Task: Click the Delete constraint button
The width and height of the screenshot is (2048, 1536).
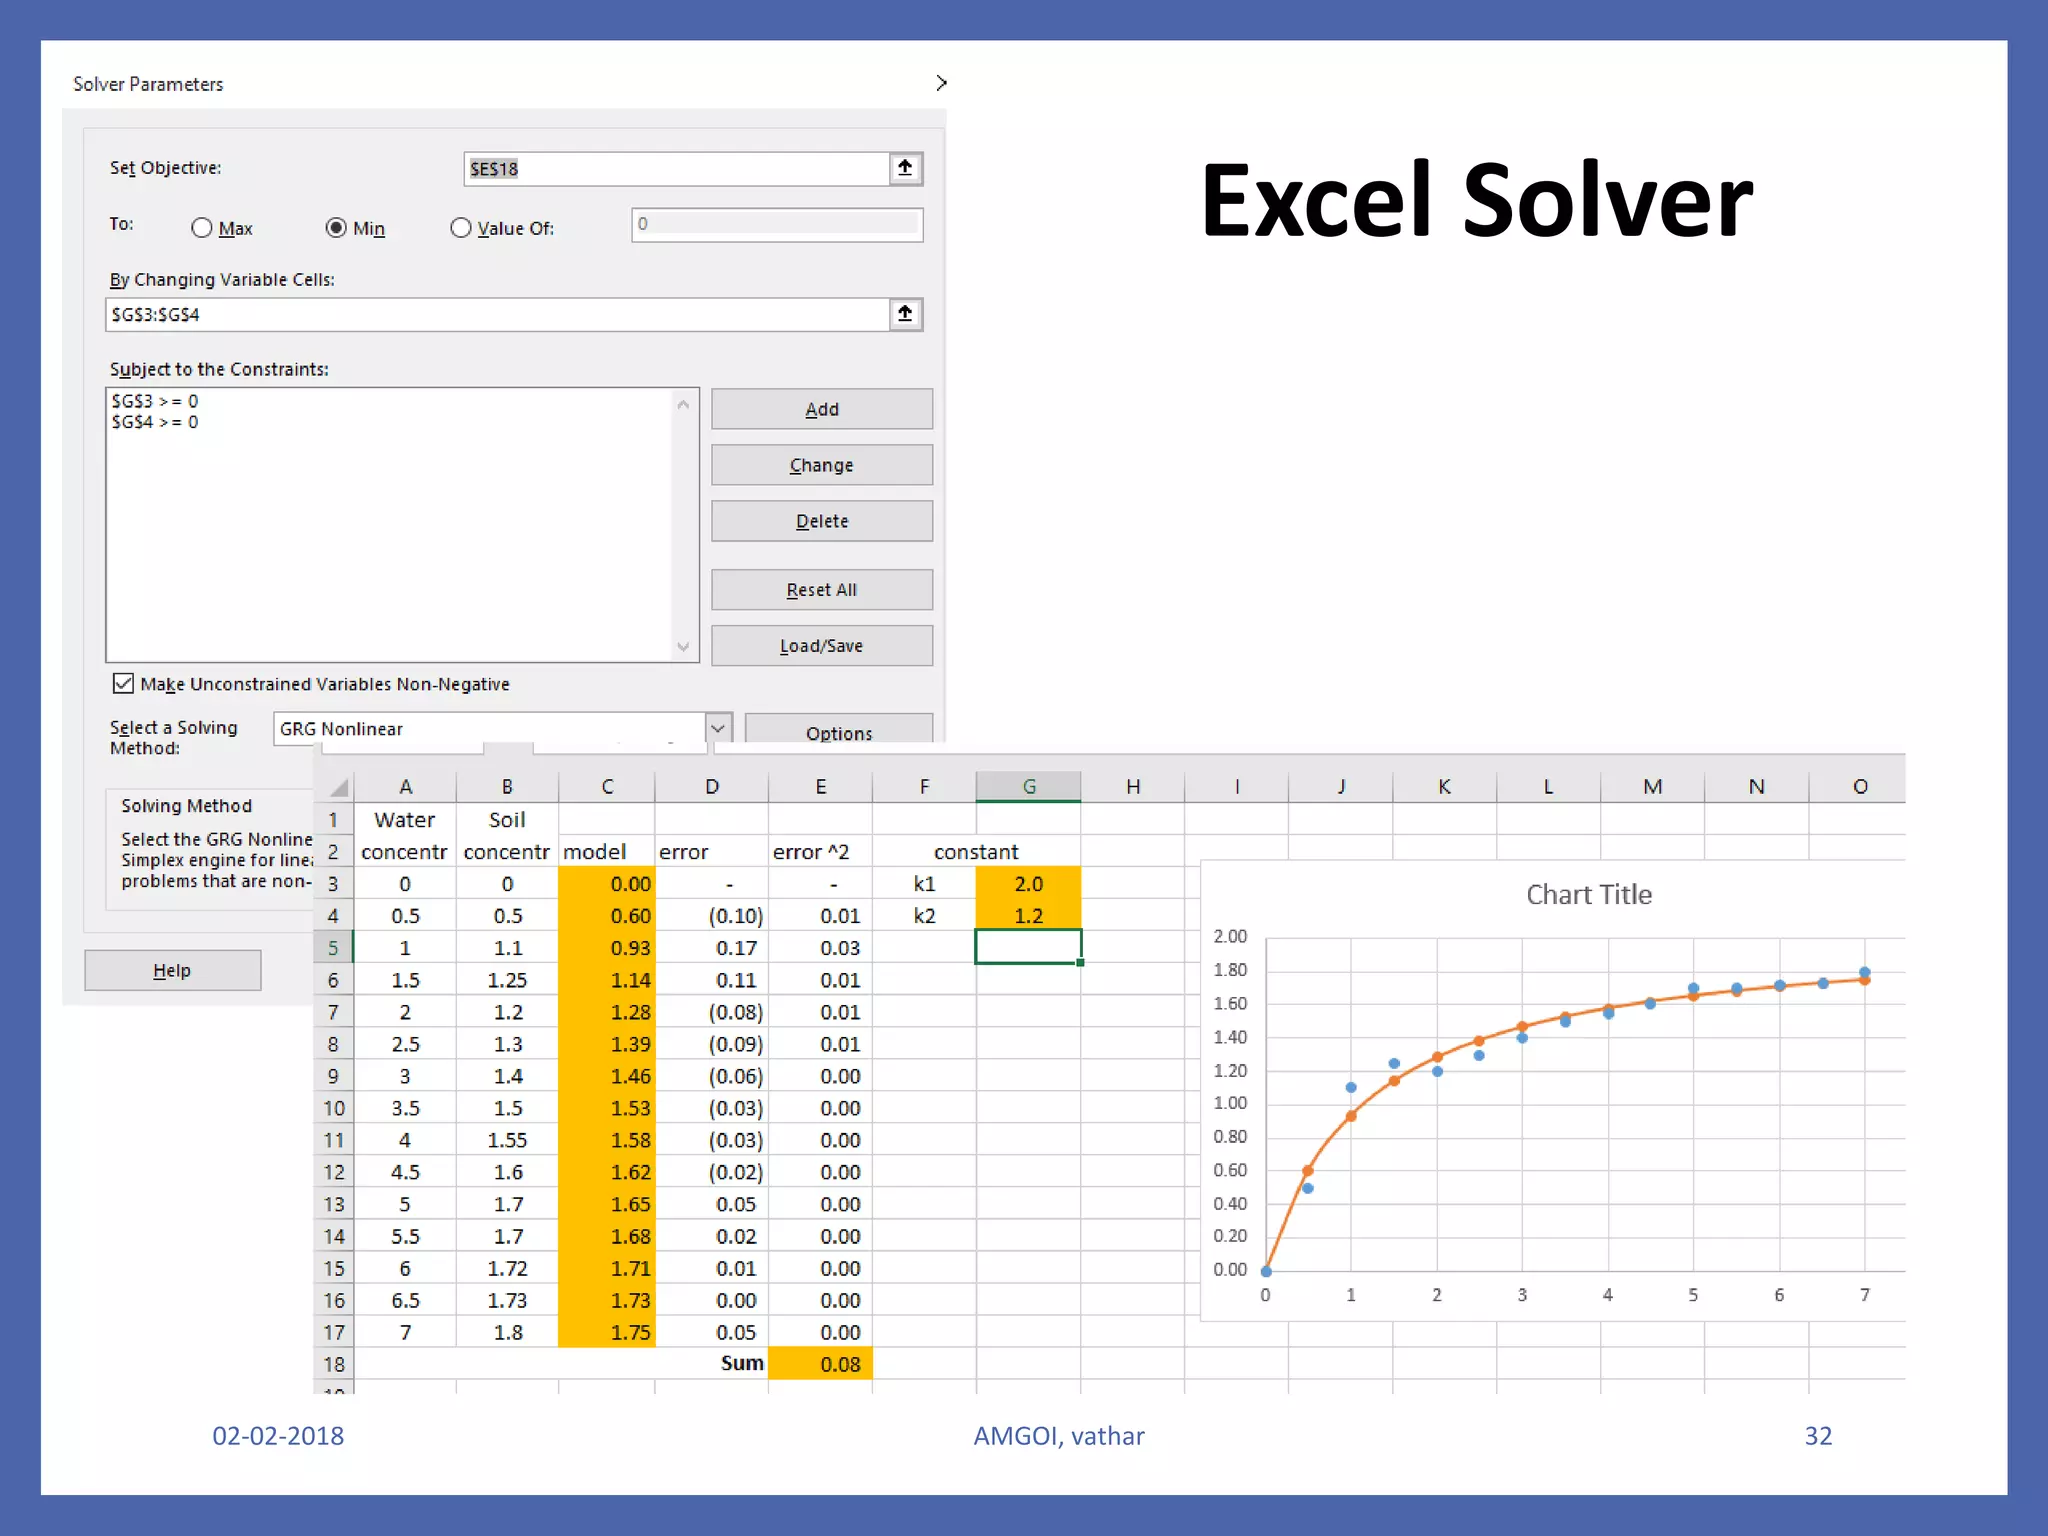Action: 822,521
